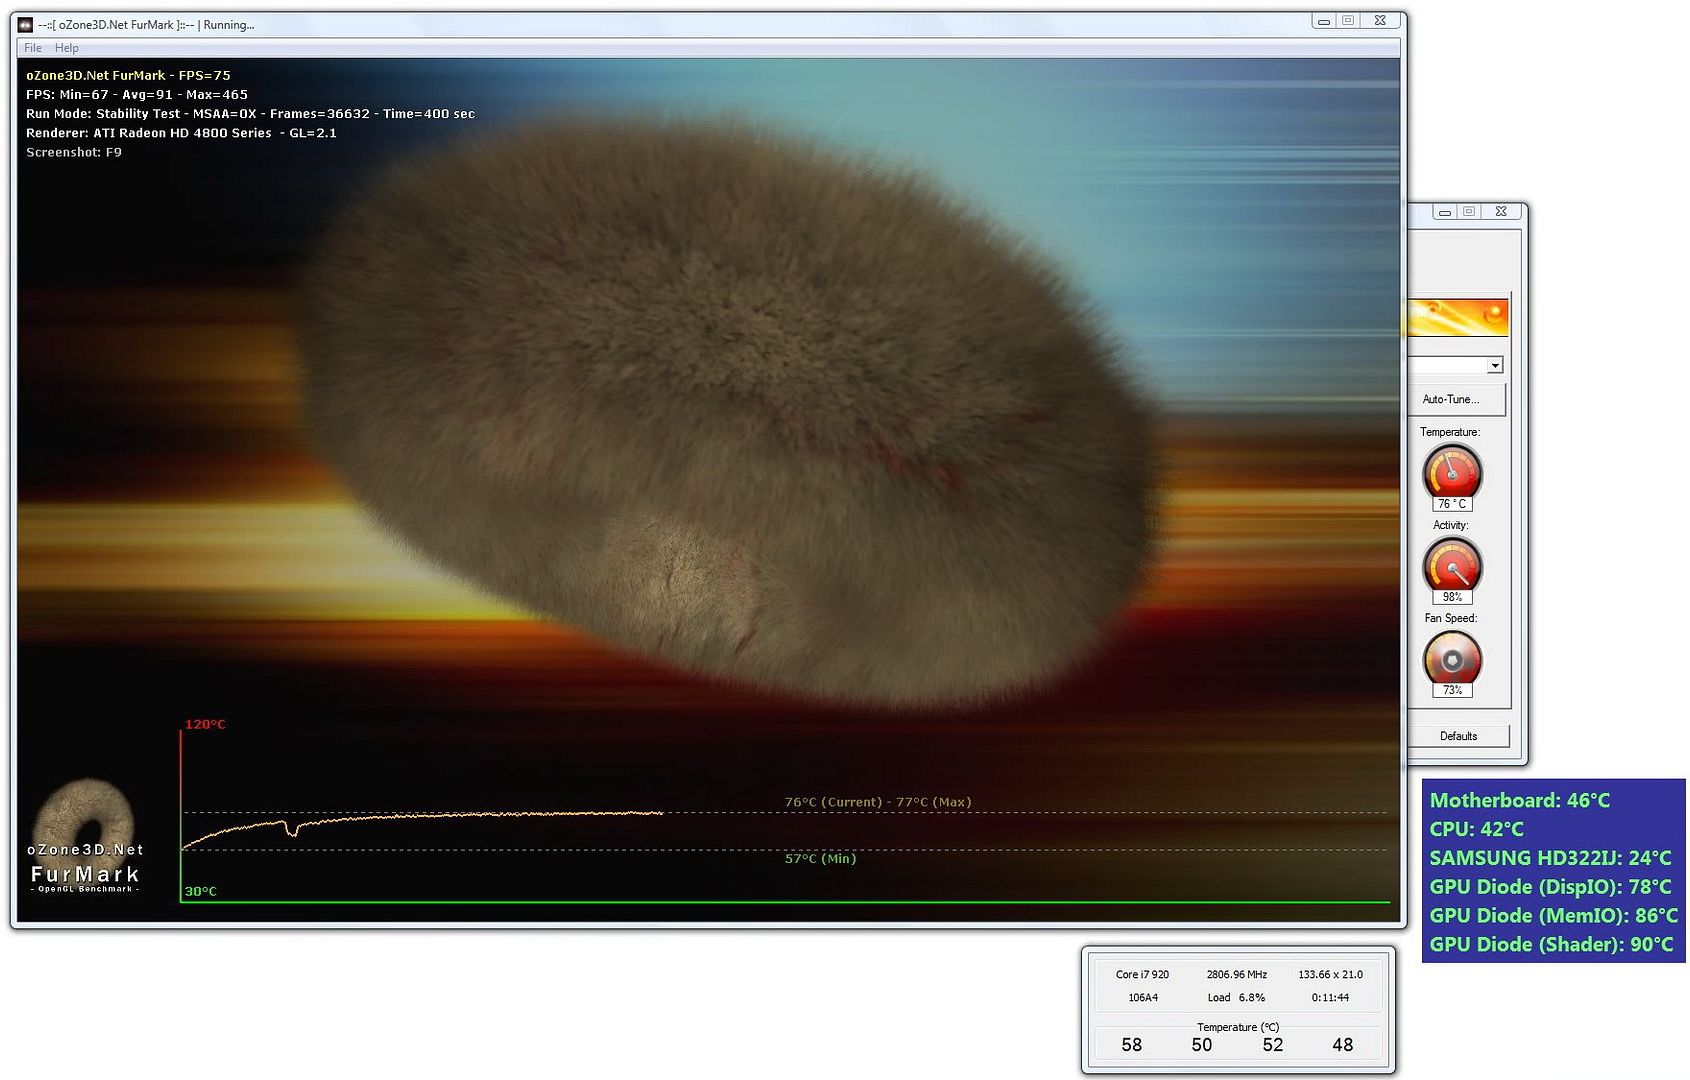Click the 'SAMSUNG HD322IJ: 24°C' reading
Image resolution: width=1690 pixels, height=1080 pixels.
click(1550, 858)
